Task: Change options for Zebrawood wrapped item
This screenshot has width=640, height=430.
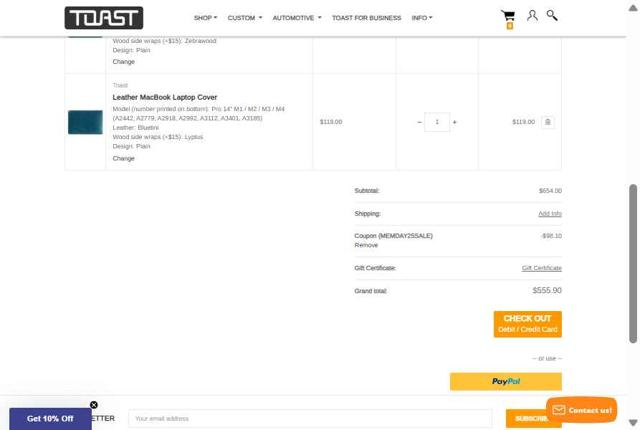Action: click(124, 62)
